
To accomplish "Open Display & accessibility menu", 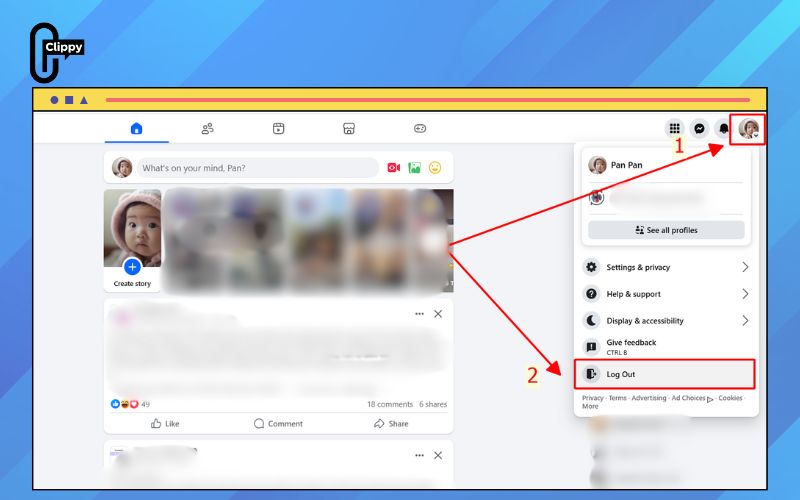I will click(x=666, y=320).
